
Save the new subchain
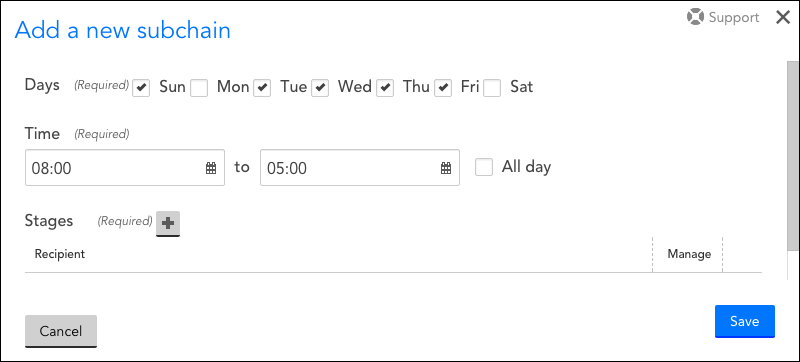click(744, 321)
